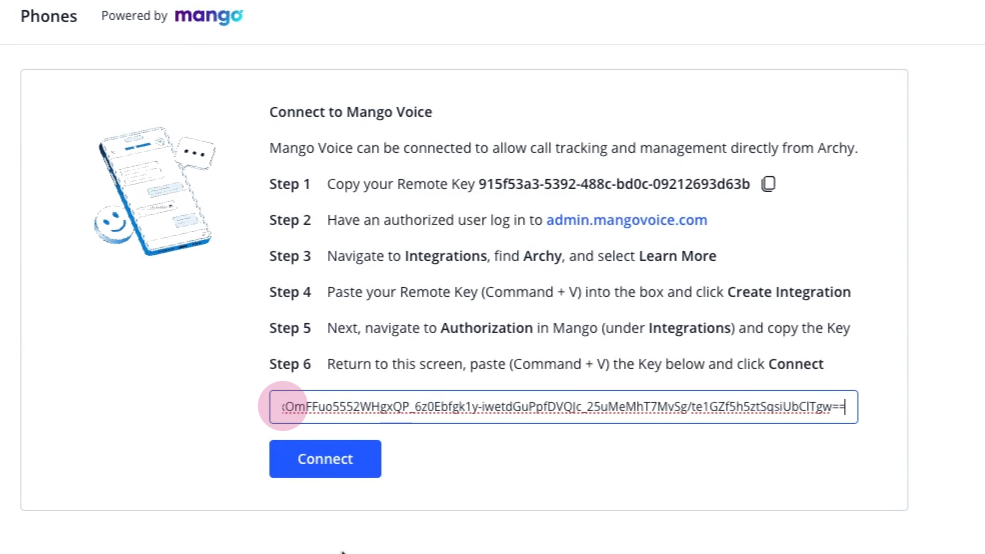Click the mango logo in header
Screen dimensions: 985x554
pyautogui.click(x=209, y=16)
